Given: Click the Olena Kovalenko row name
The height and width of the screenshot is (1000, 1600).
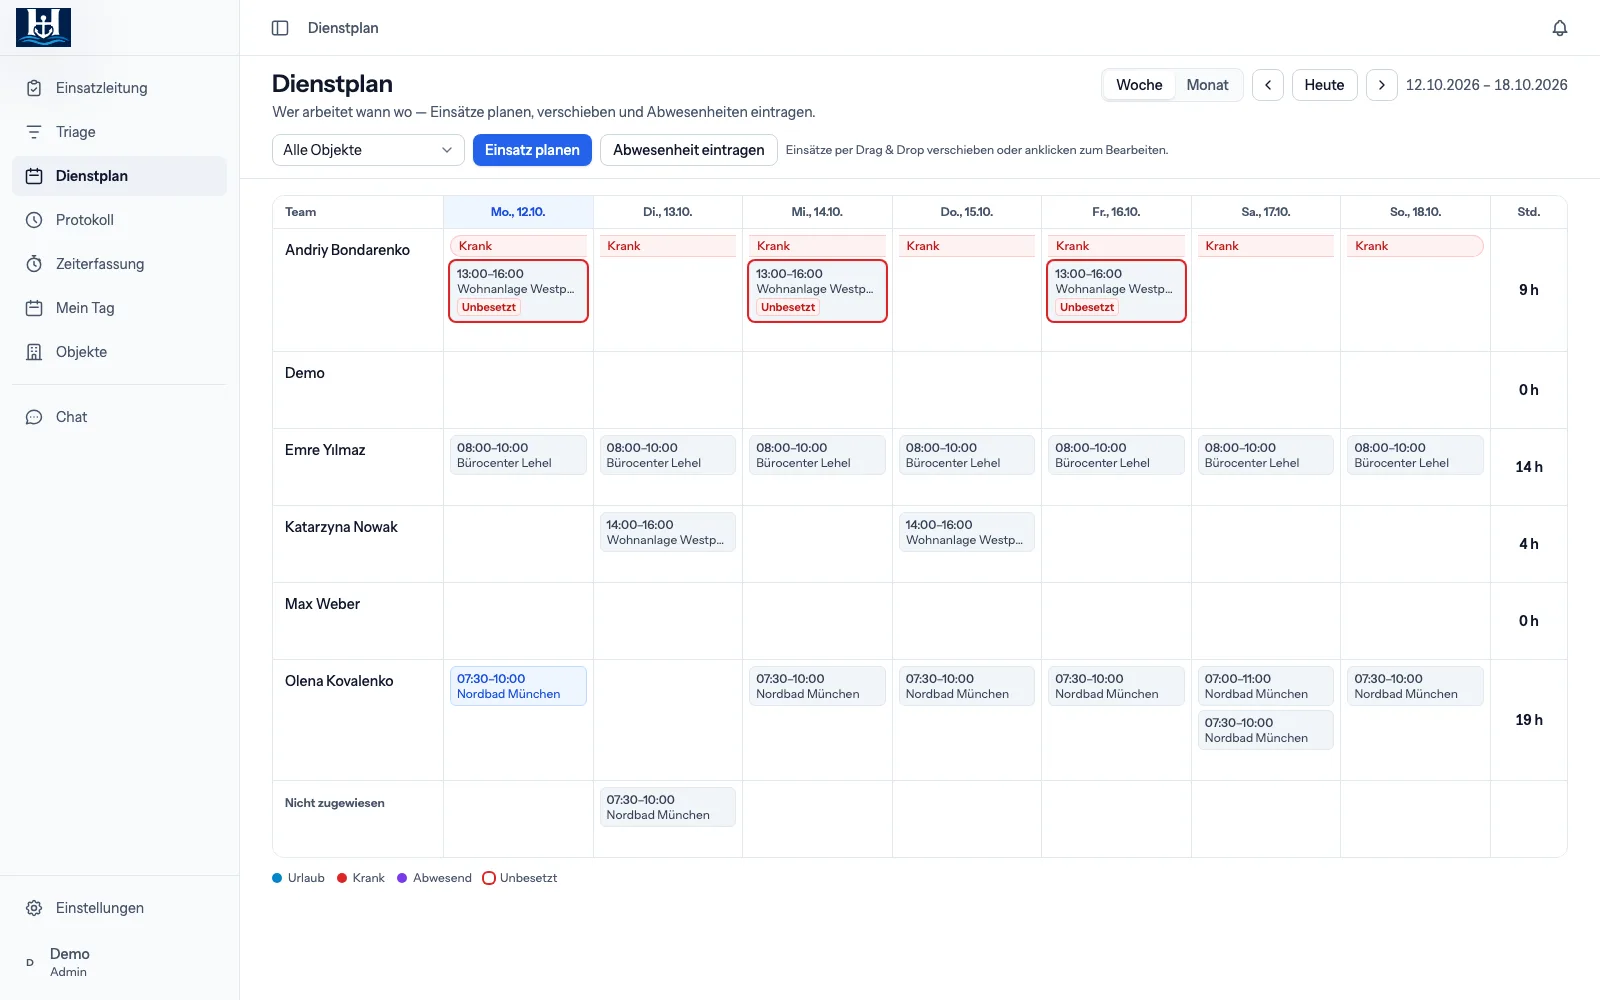Looking at the screenshot, I should [339, 681].
